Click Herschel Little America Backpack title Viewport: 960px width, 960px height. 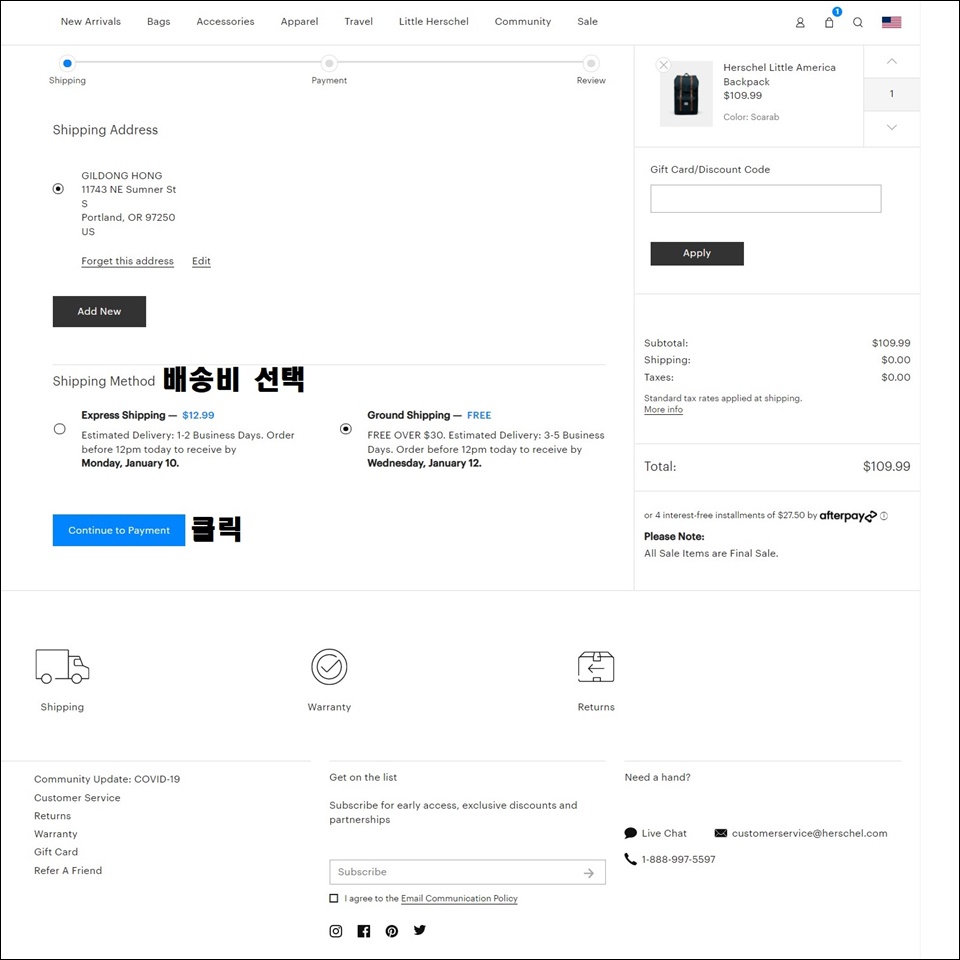click(779, 74)
